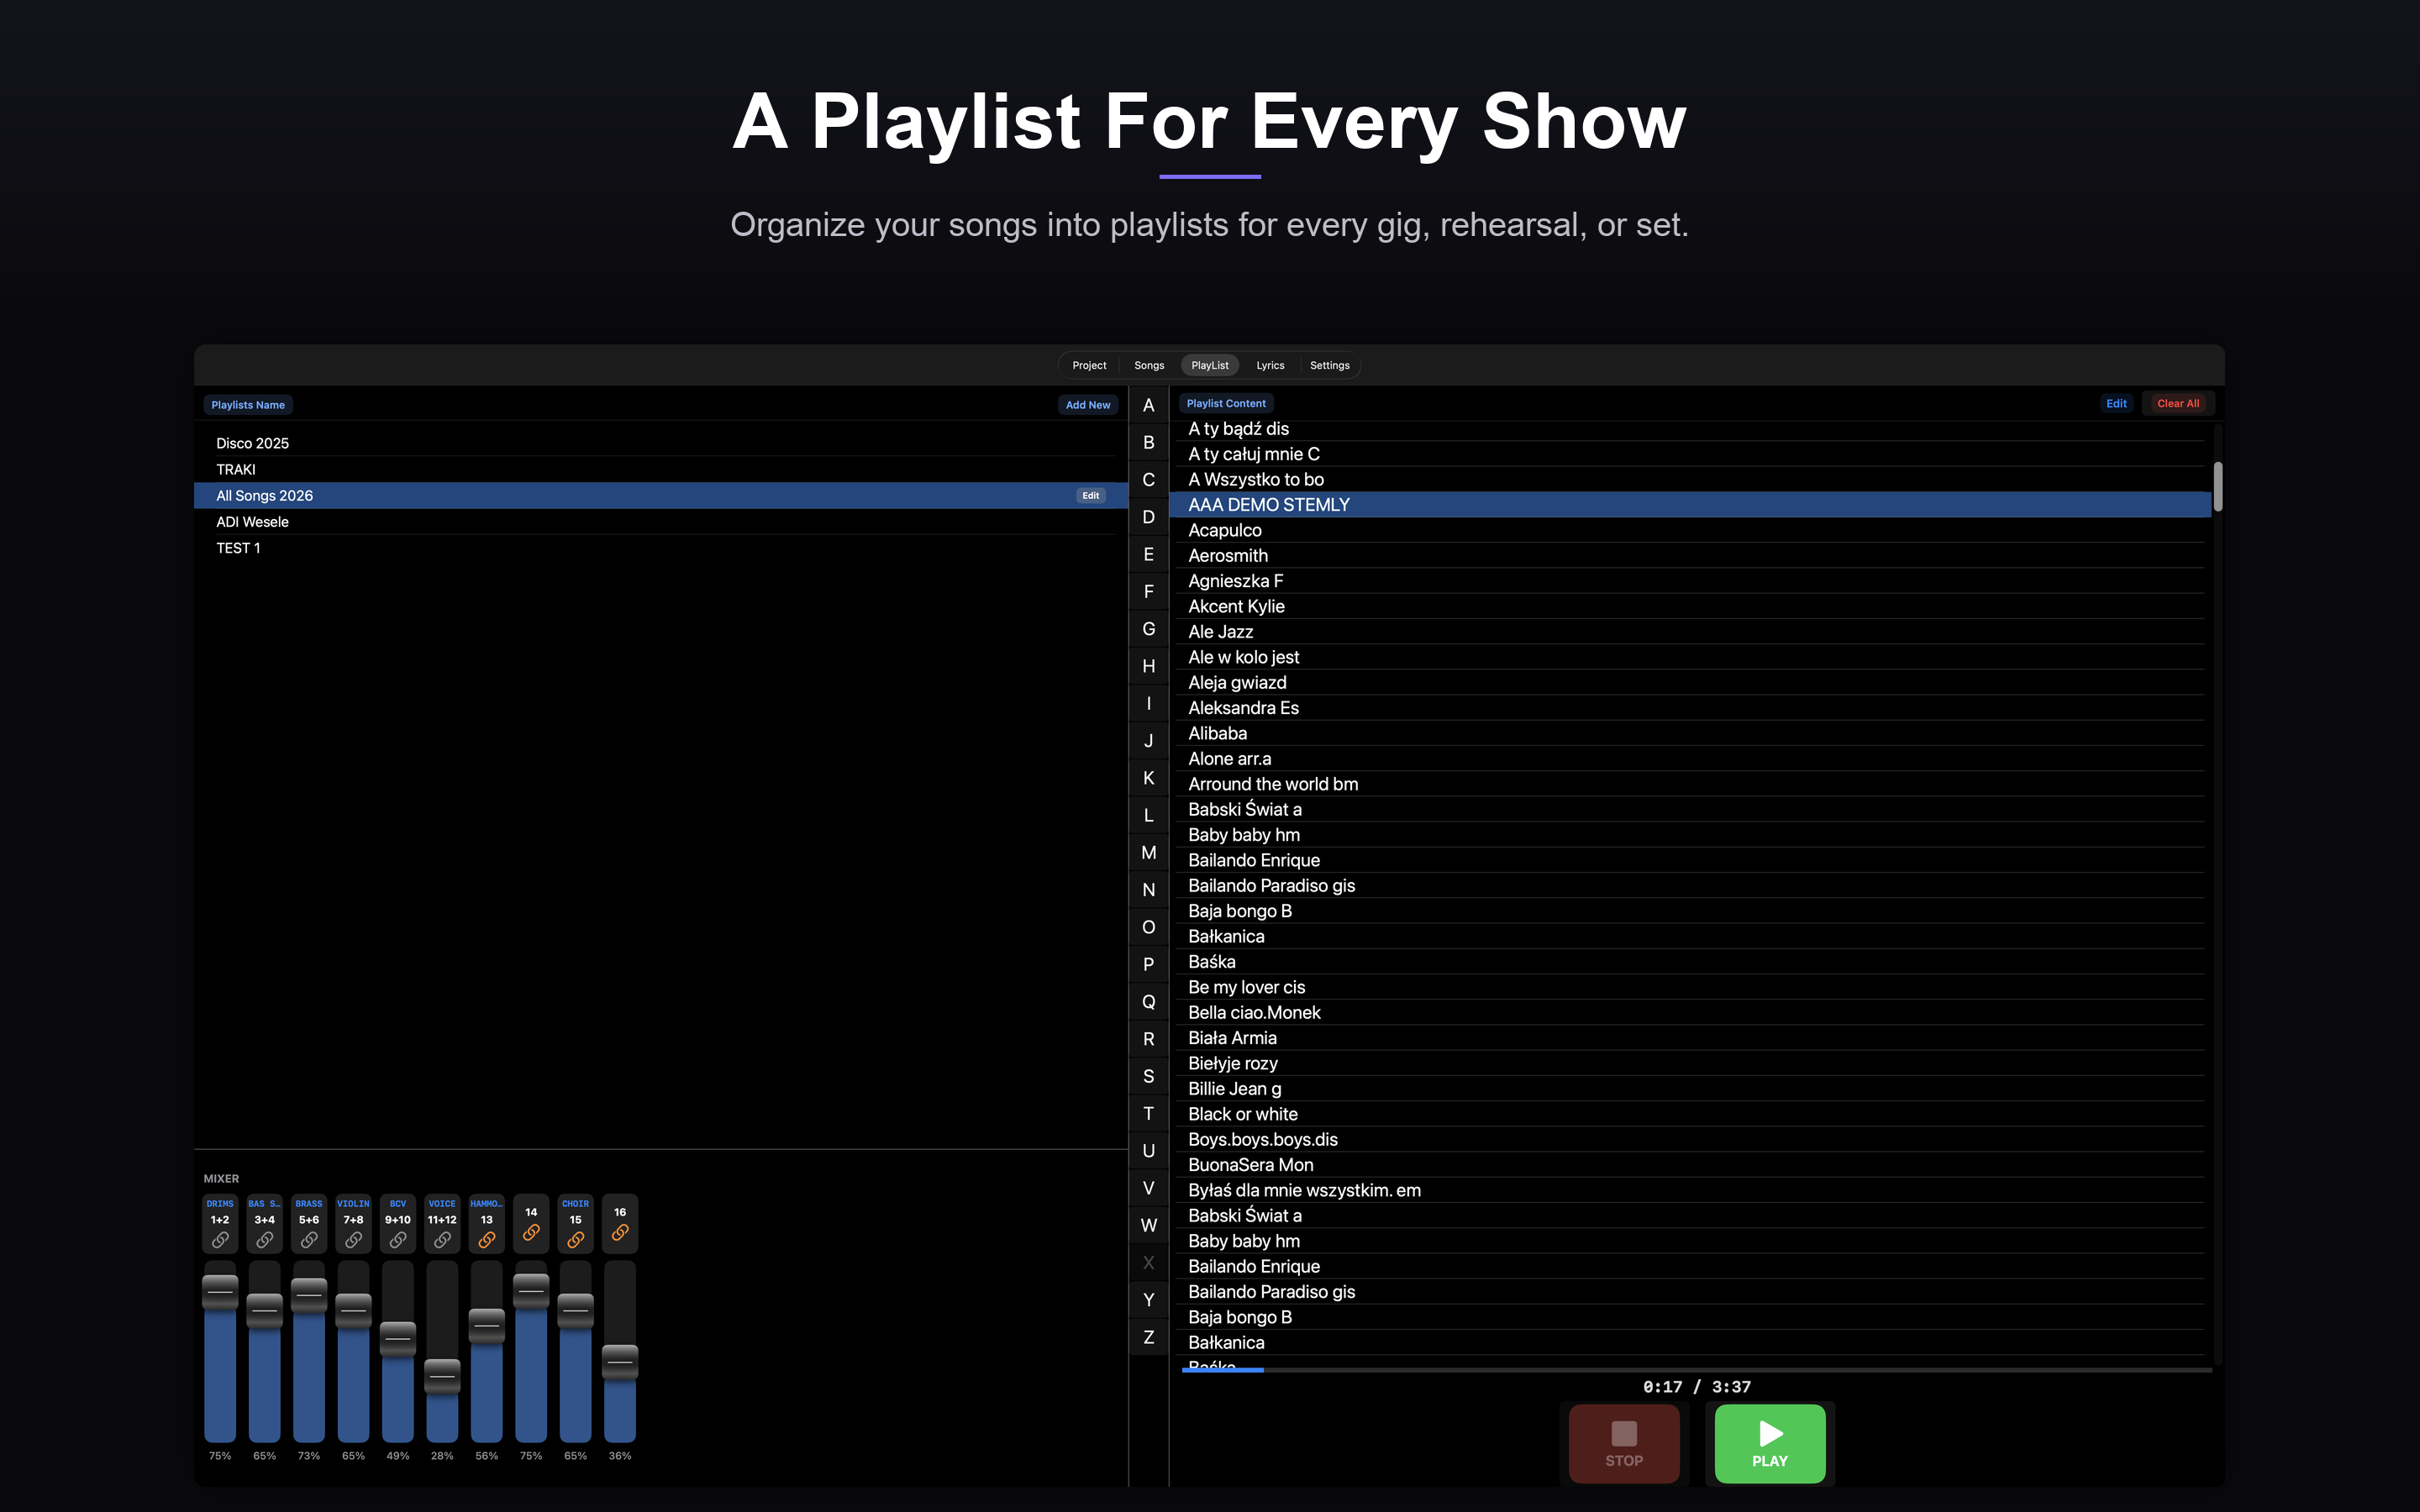This screenshot has height=1512, width=2420.
Task: Open the Project tab
Action: point(1089,365)
